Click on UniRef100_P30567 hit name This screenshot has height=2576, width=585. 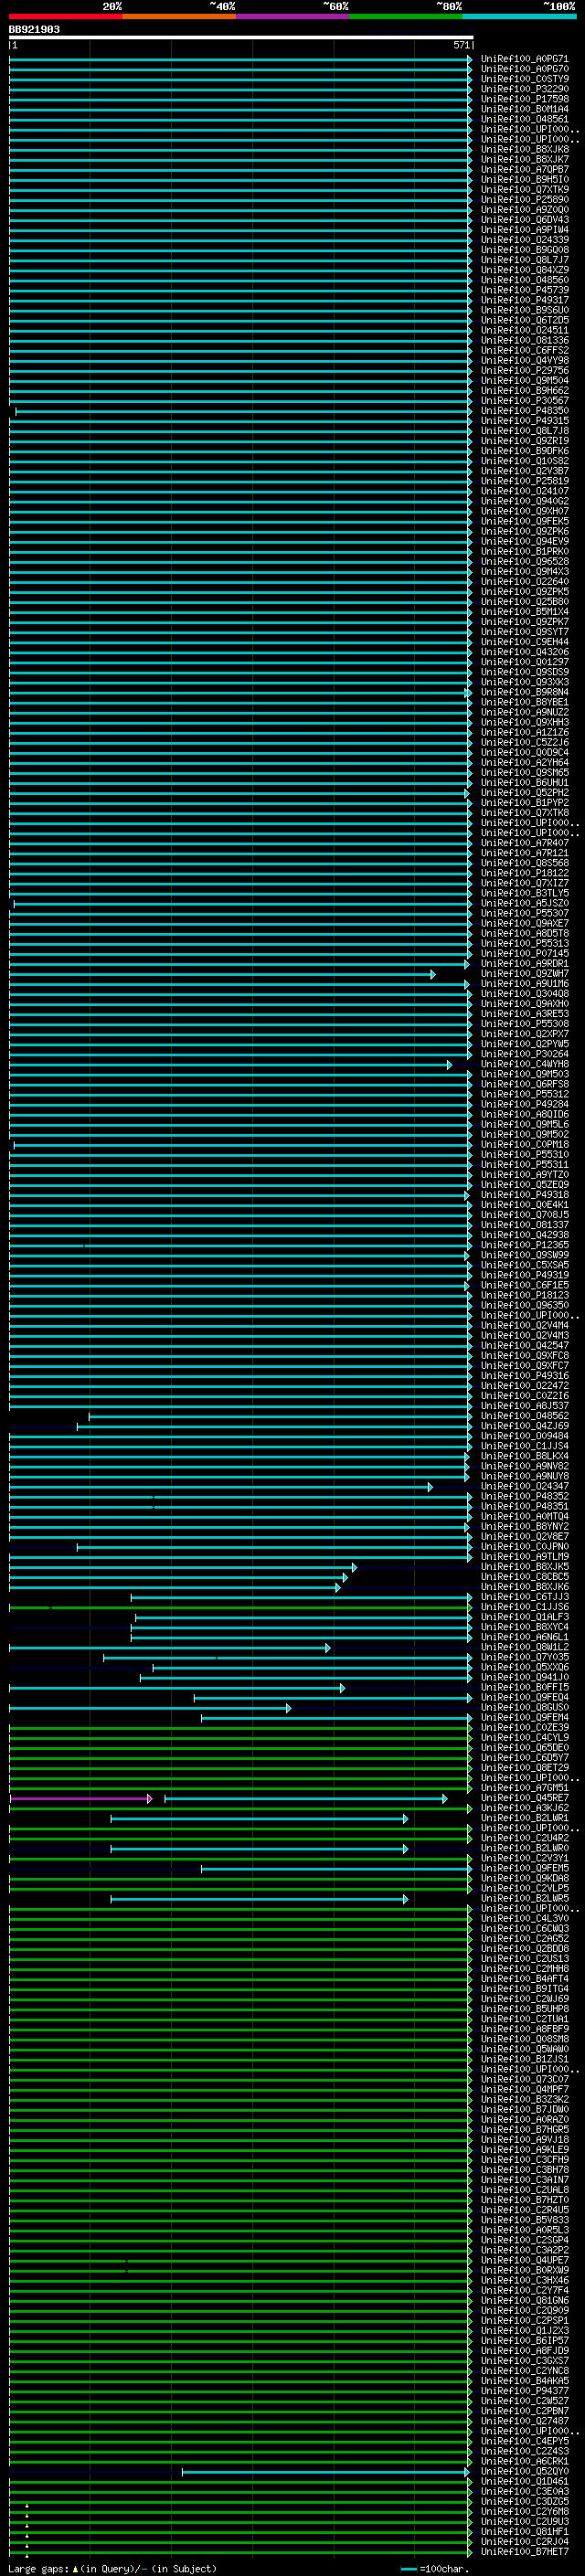coord(524,400)
